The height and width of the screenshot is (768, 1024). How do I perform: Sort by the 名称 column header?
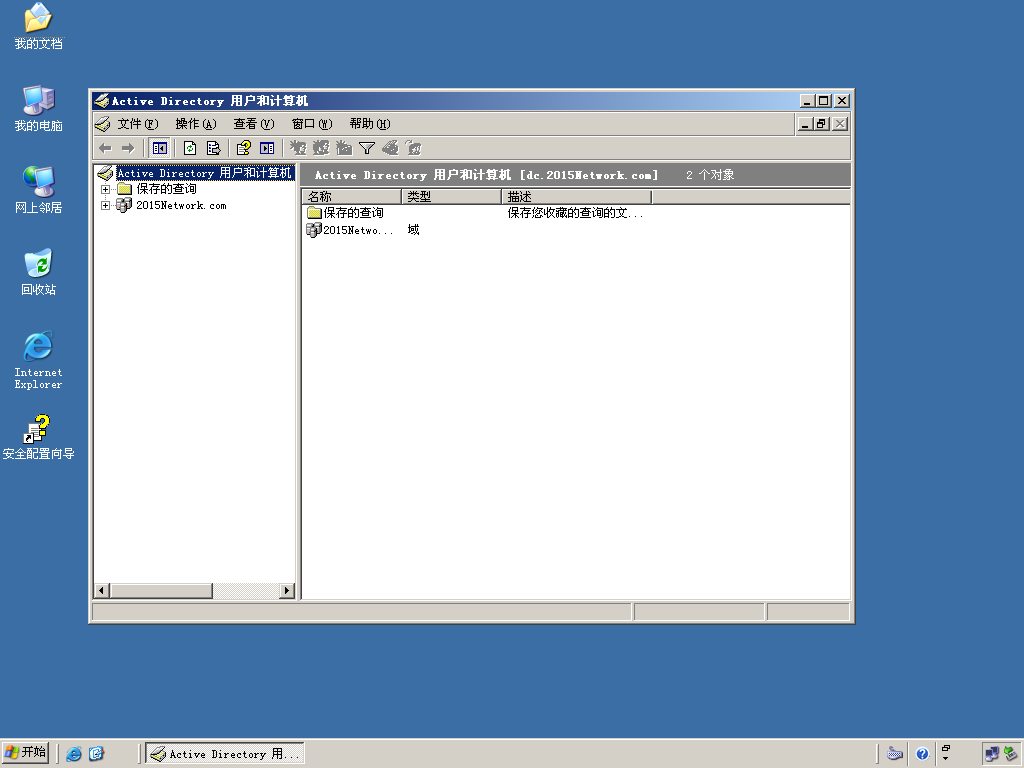(351, 197)
